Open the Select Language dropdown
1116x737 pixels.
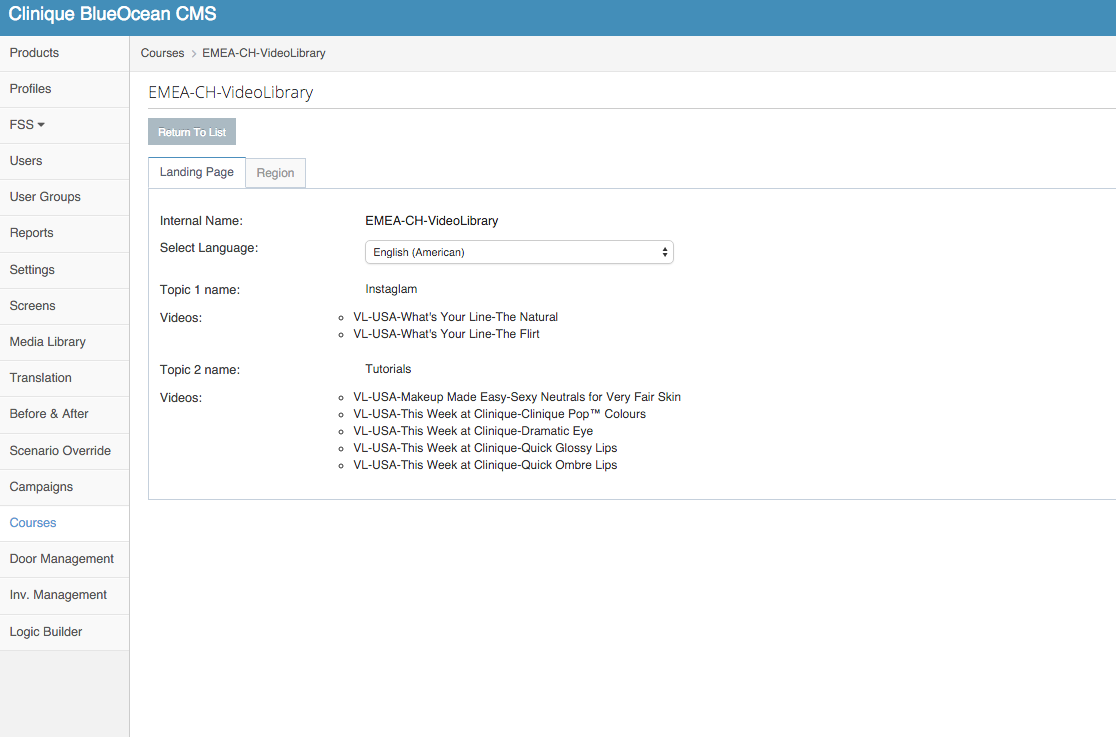coord(519,252)
